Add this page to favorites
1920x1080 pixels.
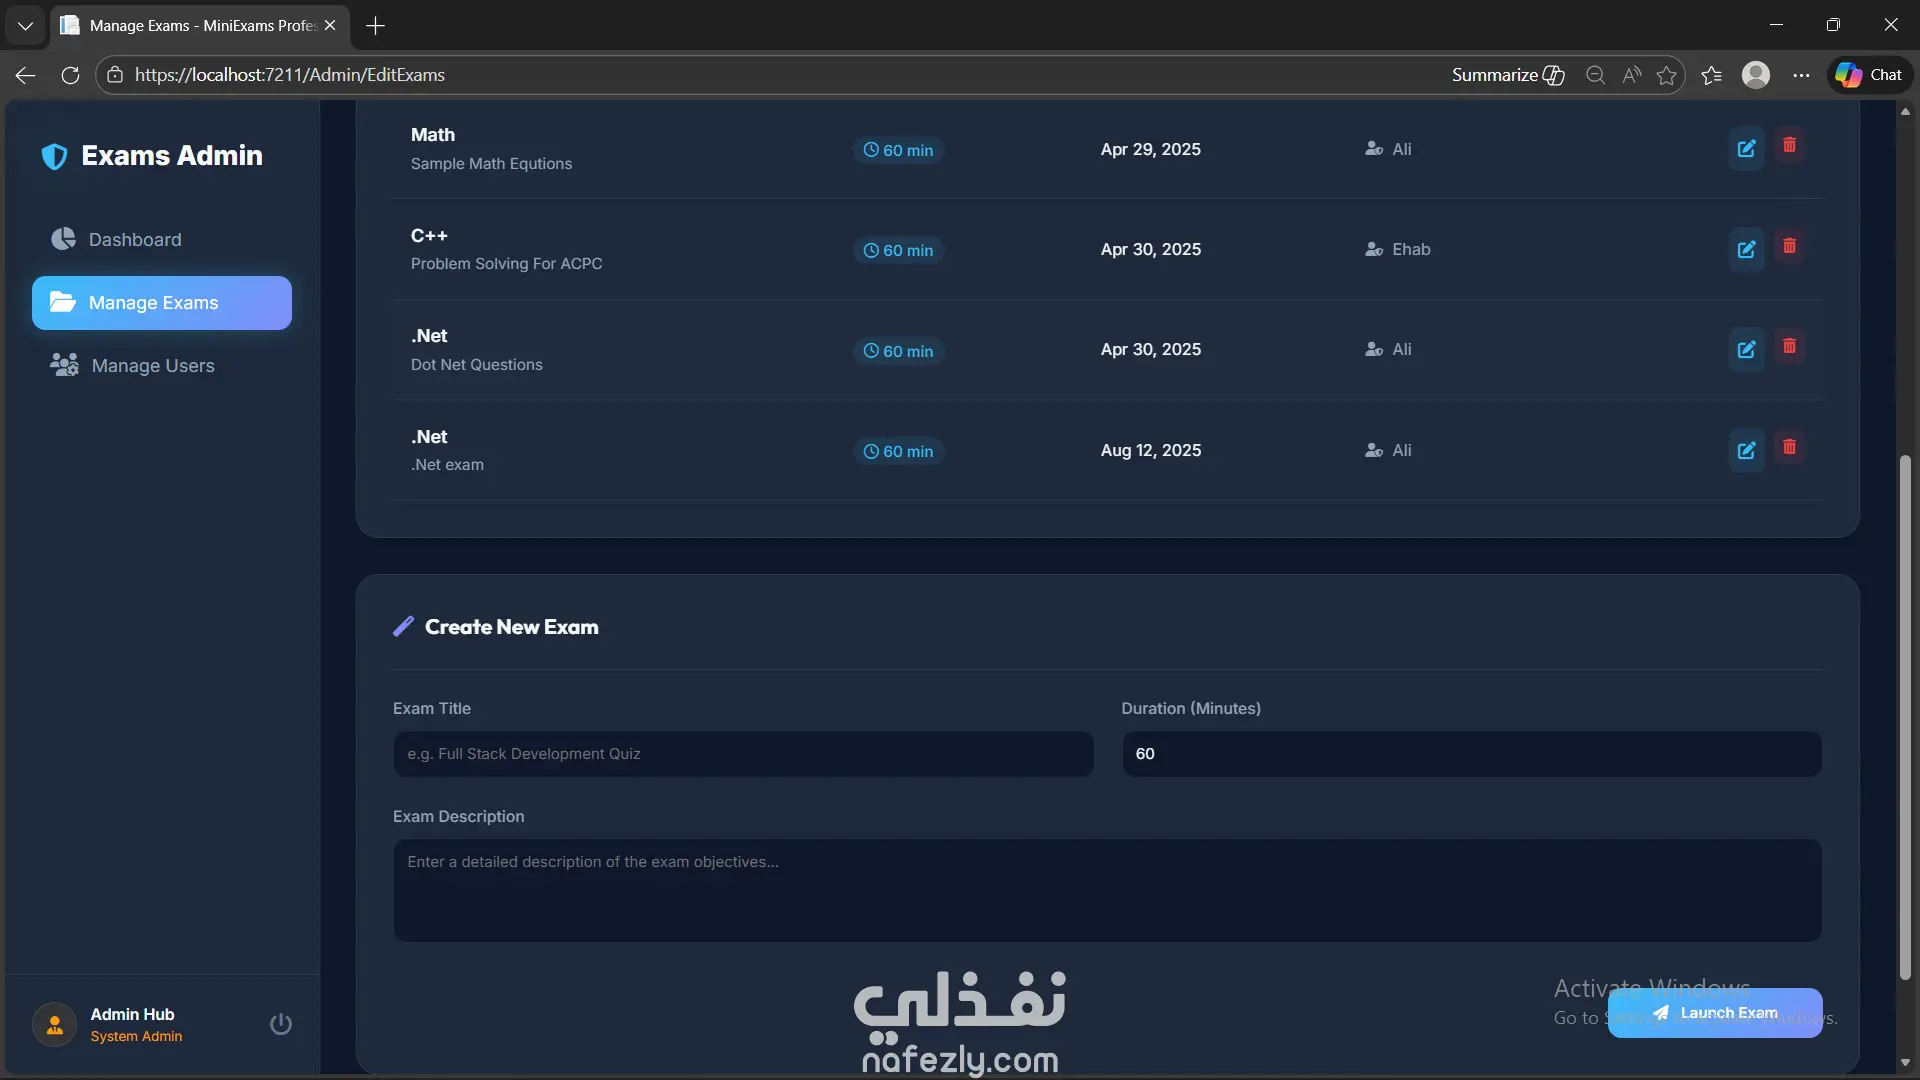click(x=1666, y=75)
